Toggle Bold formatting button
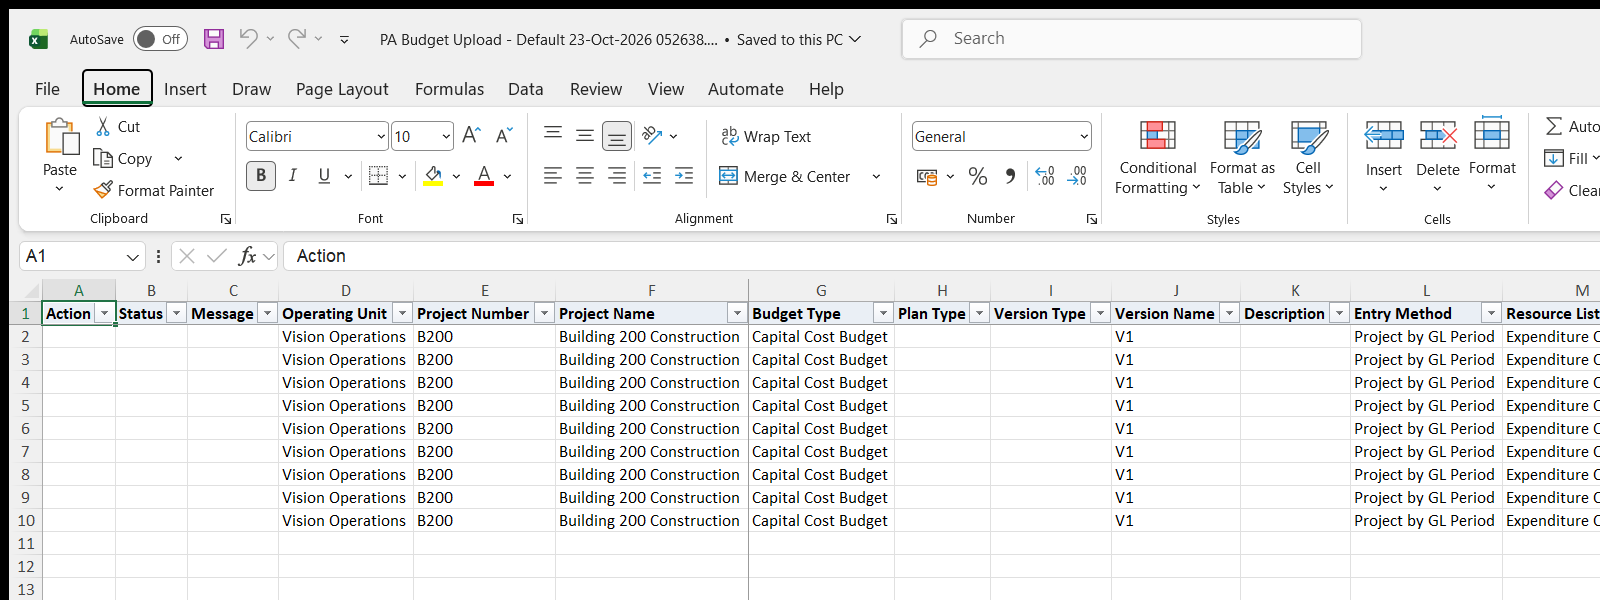 tap(261, 176)
